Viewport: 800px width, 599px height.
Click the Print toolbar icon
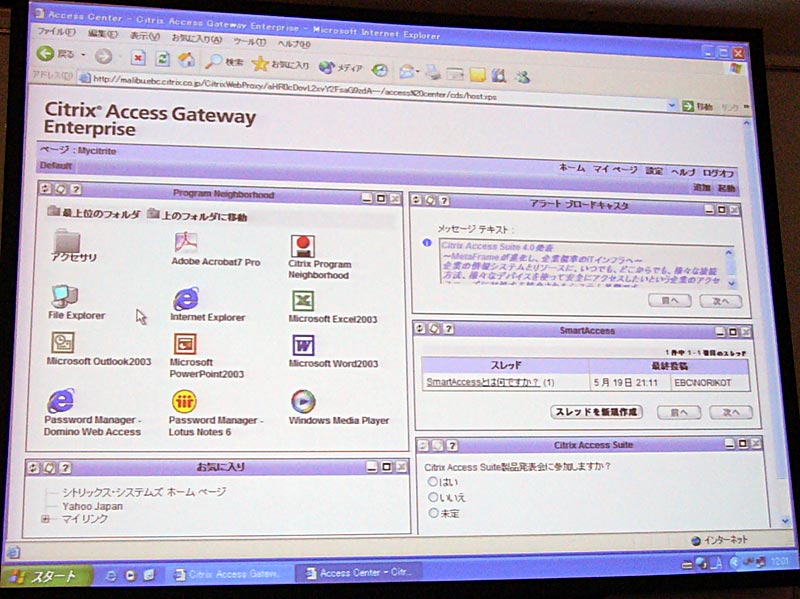coord(433,73)
